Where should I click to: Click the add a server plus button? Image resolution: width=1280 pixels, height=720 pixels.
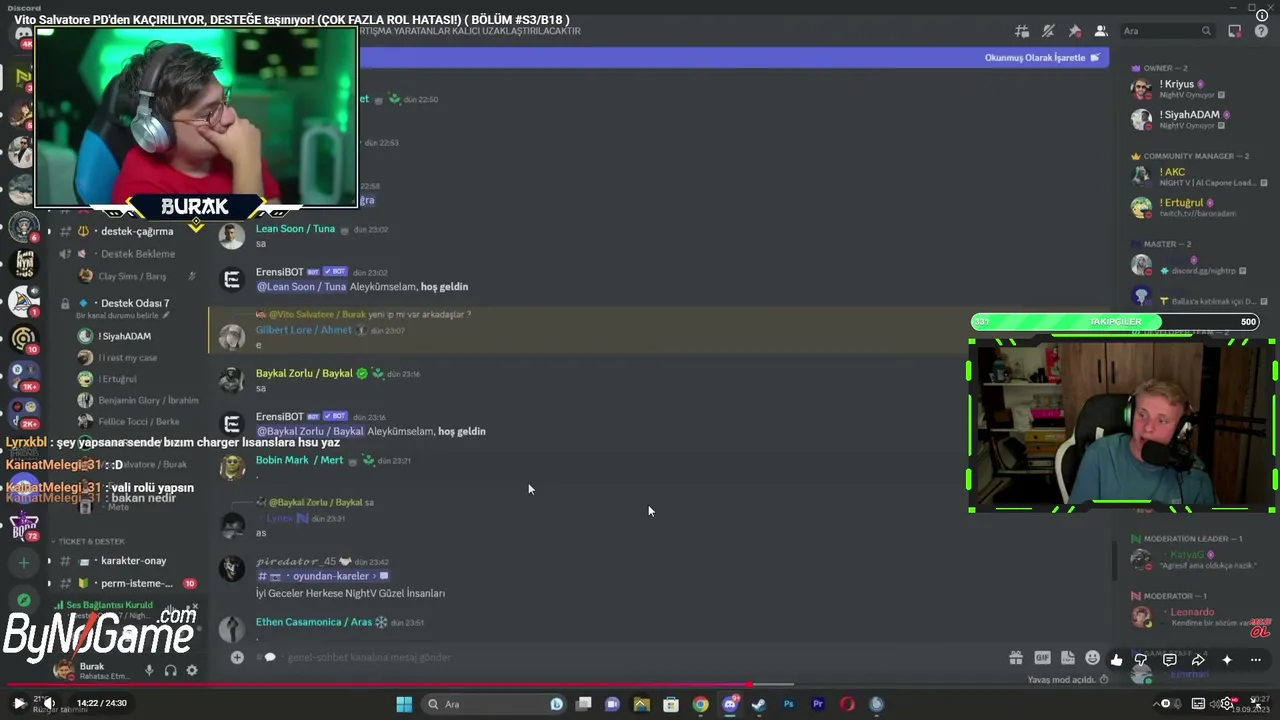click(24, 563)
